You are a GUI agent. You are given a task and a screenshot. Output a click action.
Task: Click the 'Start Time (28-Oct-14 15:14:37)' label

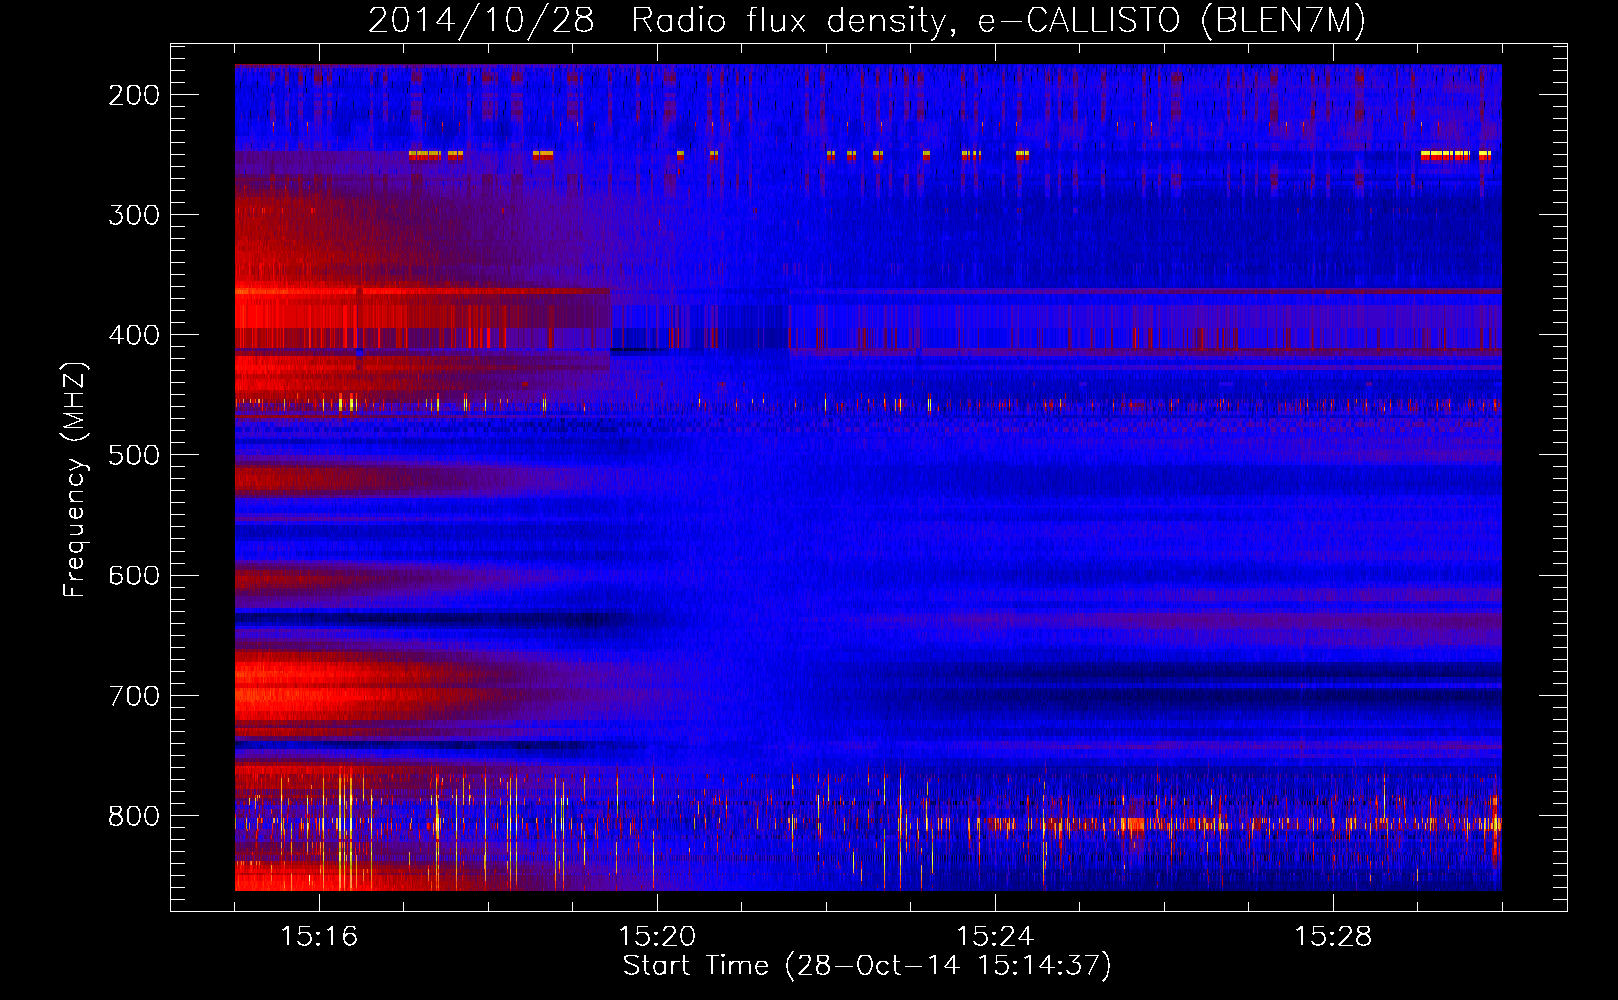[x=867, y=966]
